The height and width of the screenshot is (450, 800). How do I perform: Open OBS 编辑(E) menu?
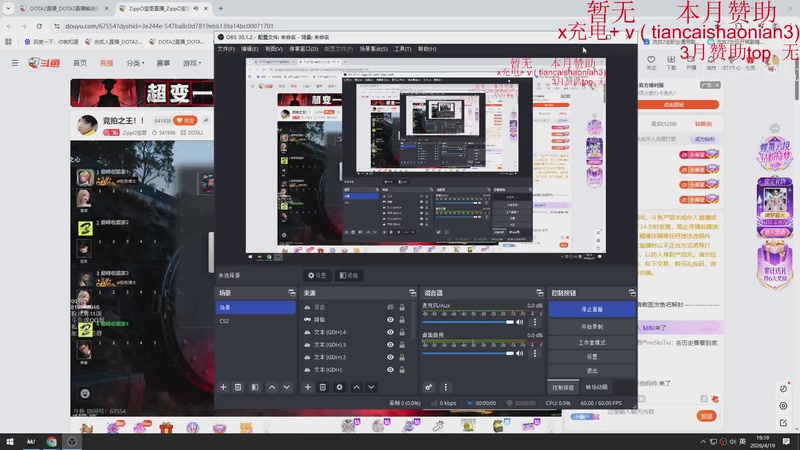click(249, 49)
